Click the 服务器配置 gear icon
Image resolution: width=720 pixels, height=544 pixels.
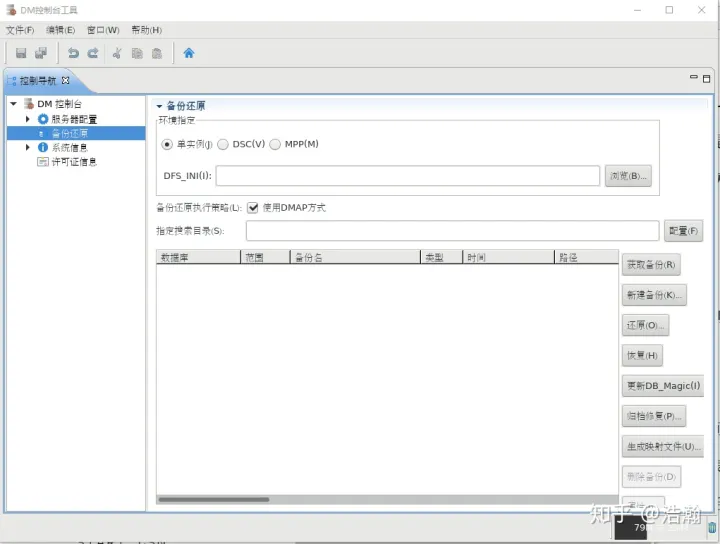pos(43,119)
